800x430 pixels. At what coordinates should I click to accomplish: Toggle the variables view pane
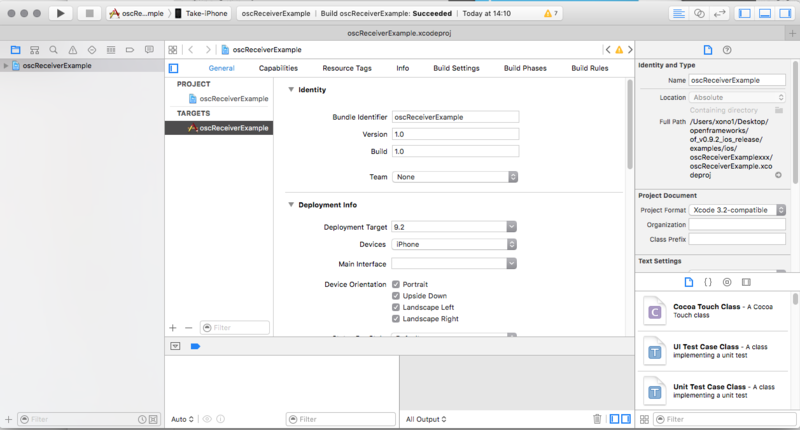point(614,419)
